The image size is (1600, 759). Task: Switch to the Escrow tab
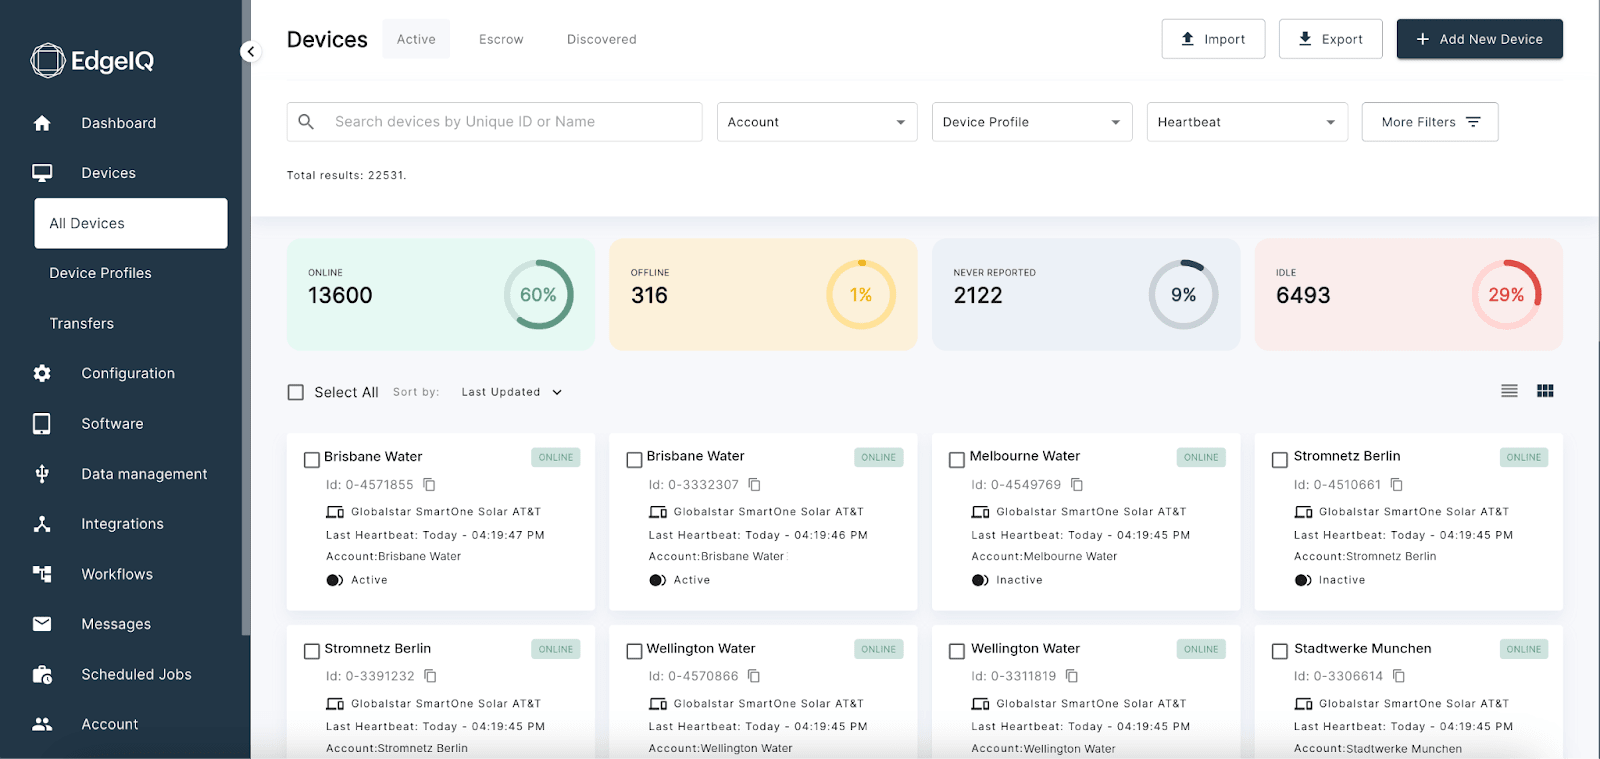[x=501, y=39]
